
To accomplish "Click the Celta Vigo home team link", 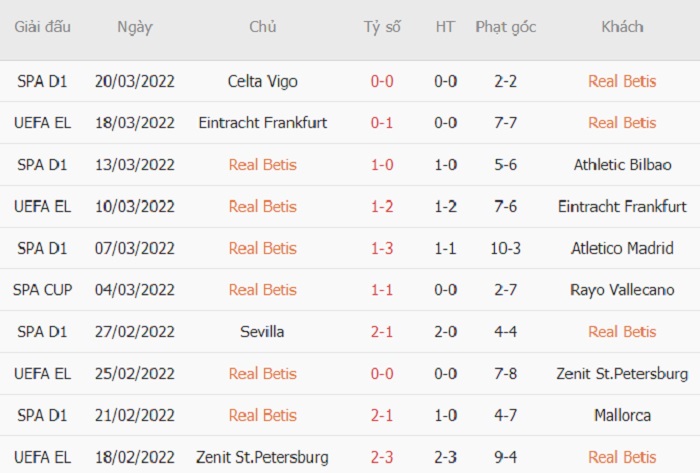I will (x=262, y=82).
